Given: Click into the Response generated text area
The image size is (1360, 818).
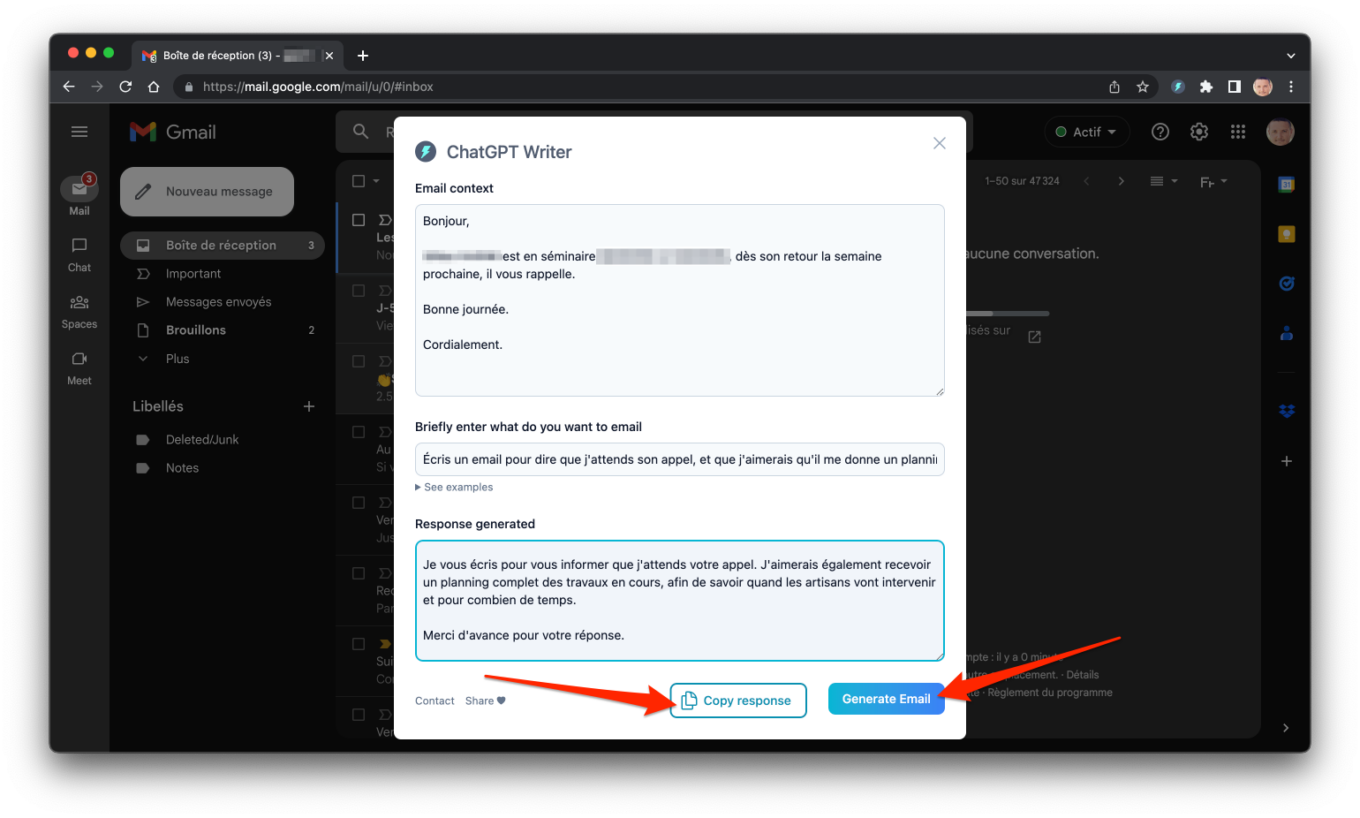Looking at the screenshot, I should pyautogui.click(x=680, y=601).
